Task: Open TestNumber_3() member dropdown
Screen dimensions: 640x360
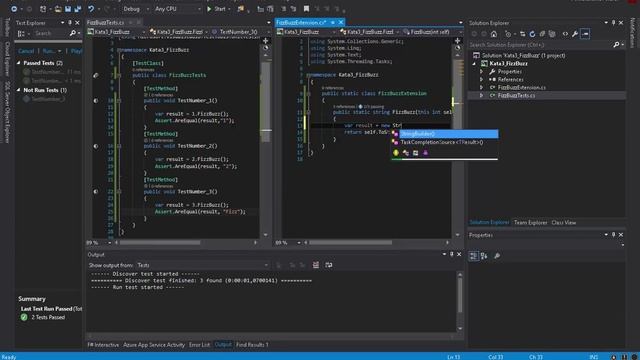Action: (239, 32)
